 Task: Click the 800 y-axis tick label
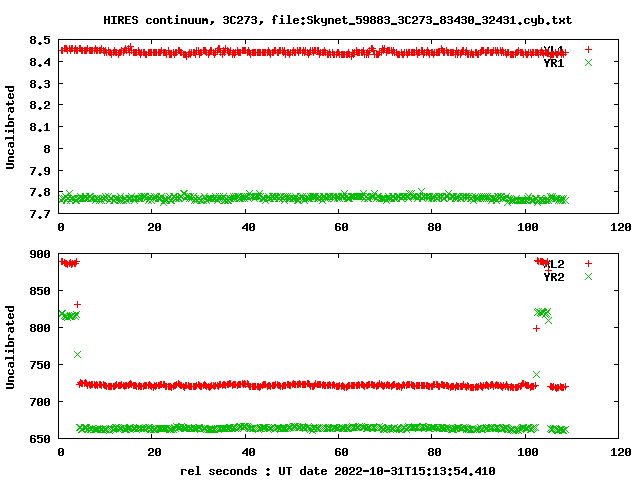[x=40, y=328]
